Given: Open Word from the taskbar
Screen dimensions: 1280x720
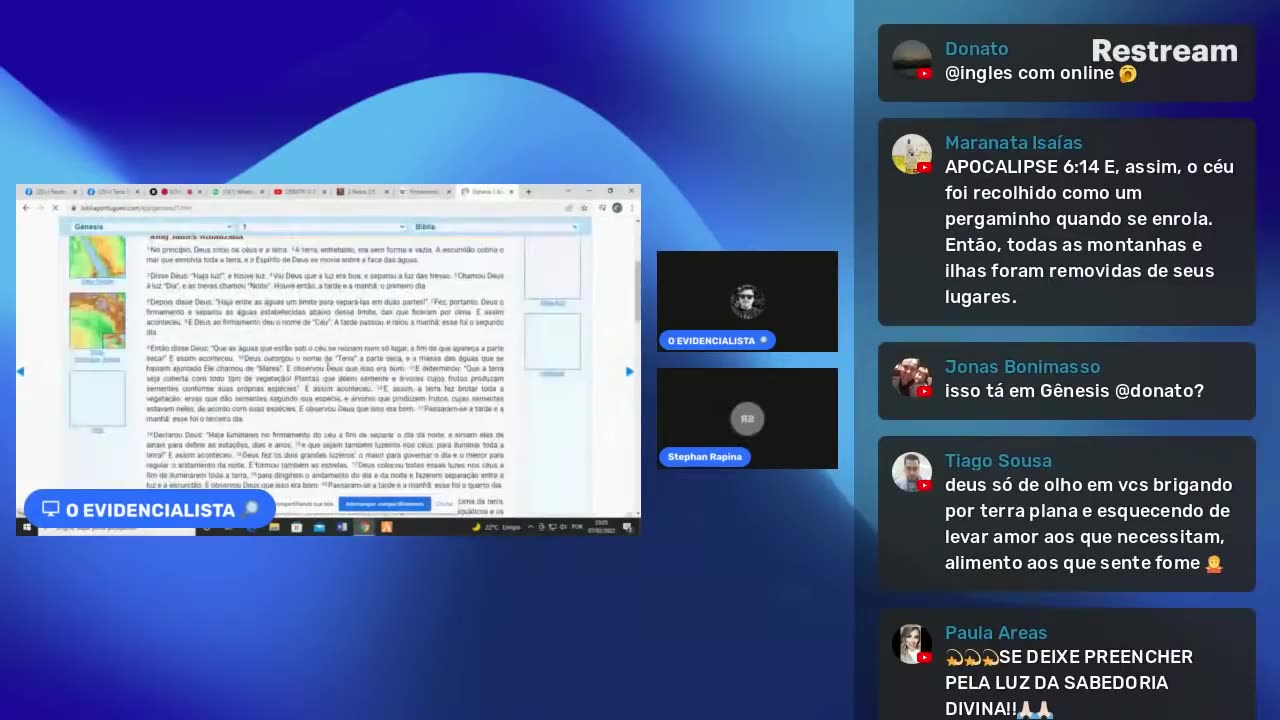Looking at the screenshot, I should click(342, 527).
